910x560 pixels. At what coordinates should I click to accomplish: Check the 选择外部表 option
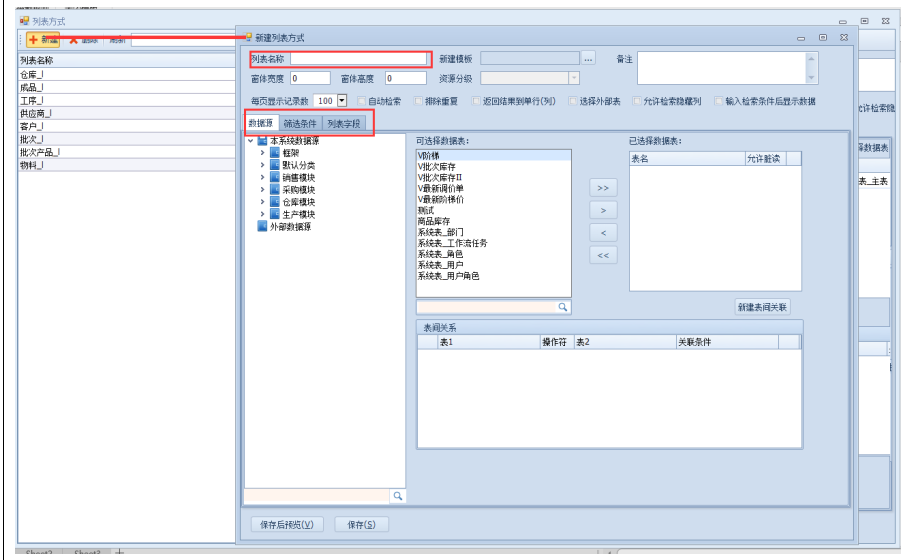[573, 101]
